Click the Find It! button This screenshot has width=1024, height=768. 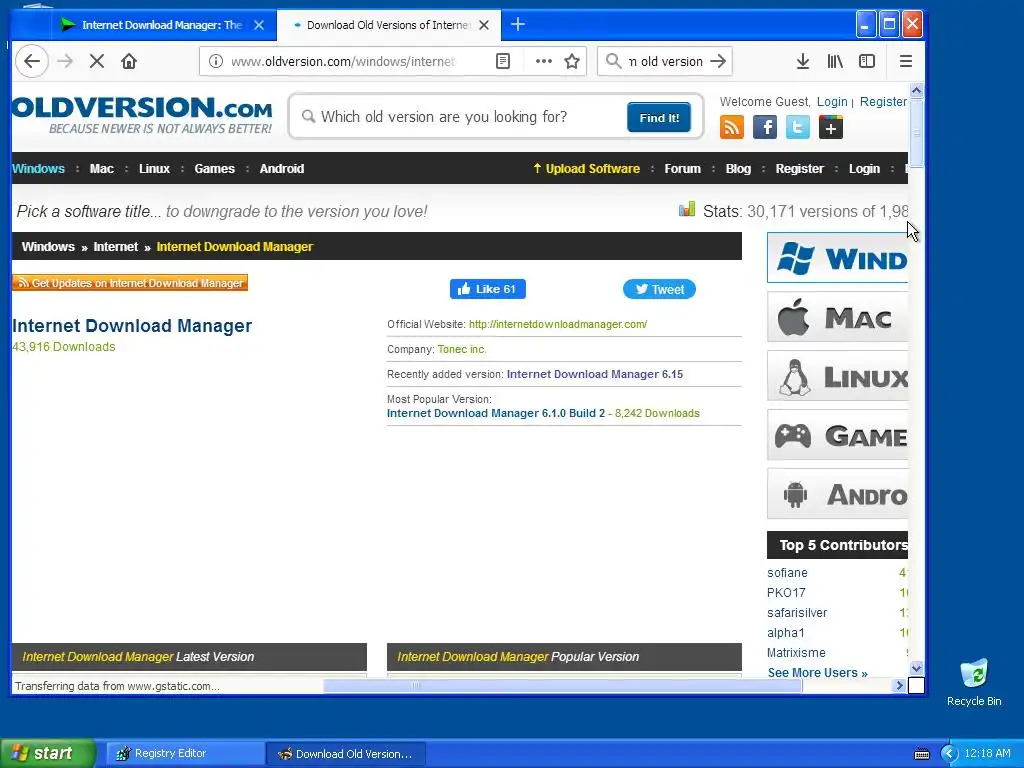(x=659, y=118)
